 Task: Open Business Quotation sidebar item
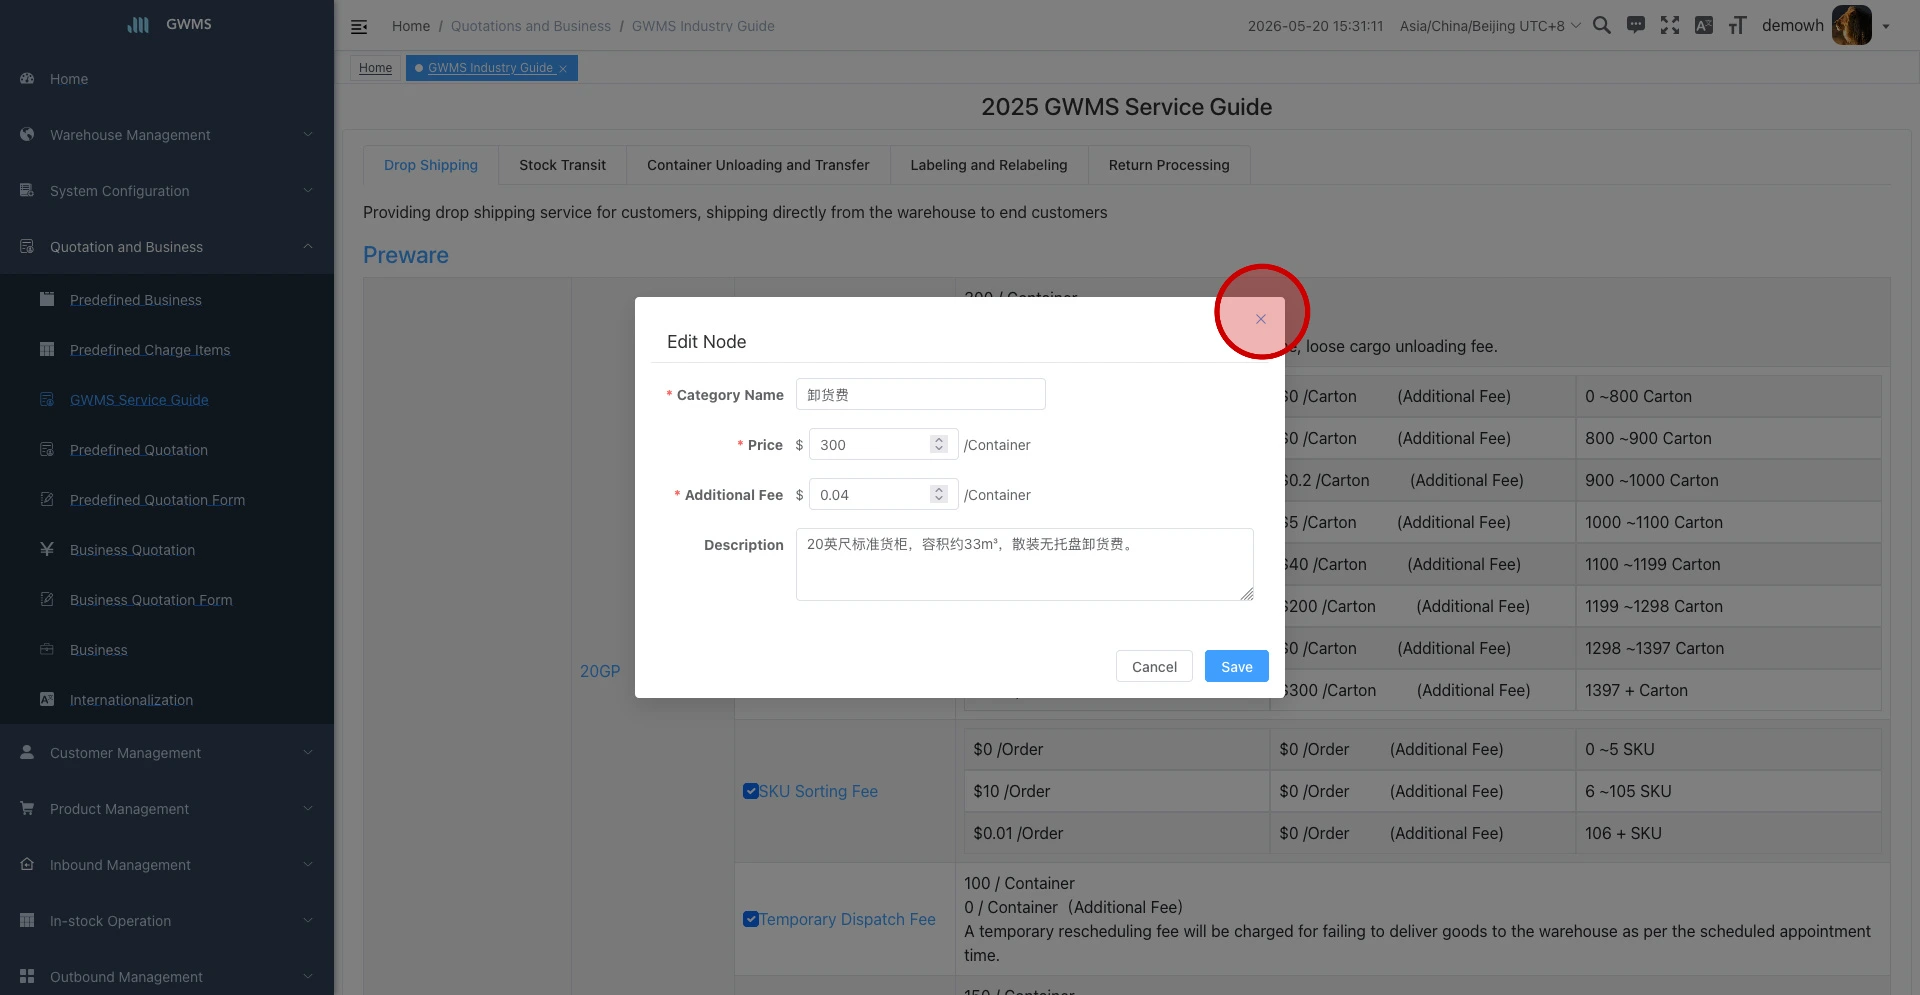pos(167,550)
